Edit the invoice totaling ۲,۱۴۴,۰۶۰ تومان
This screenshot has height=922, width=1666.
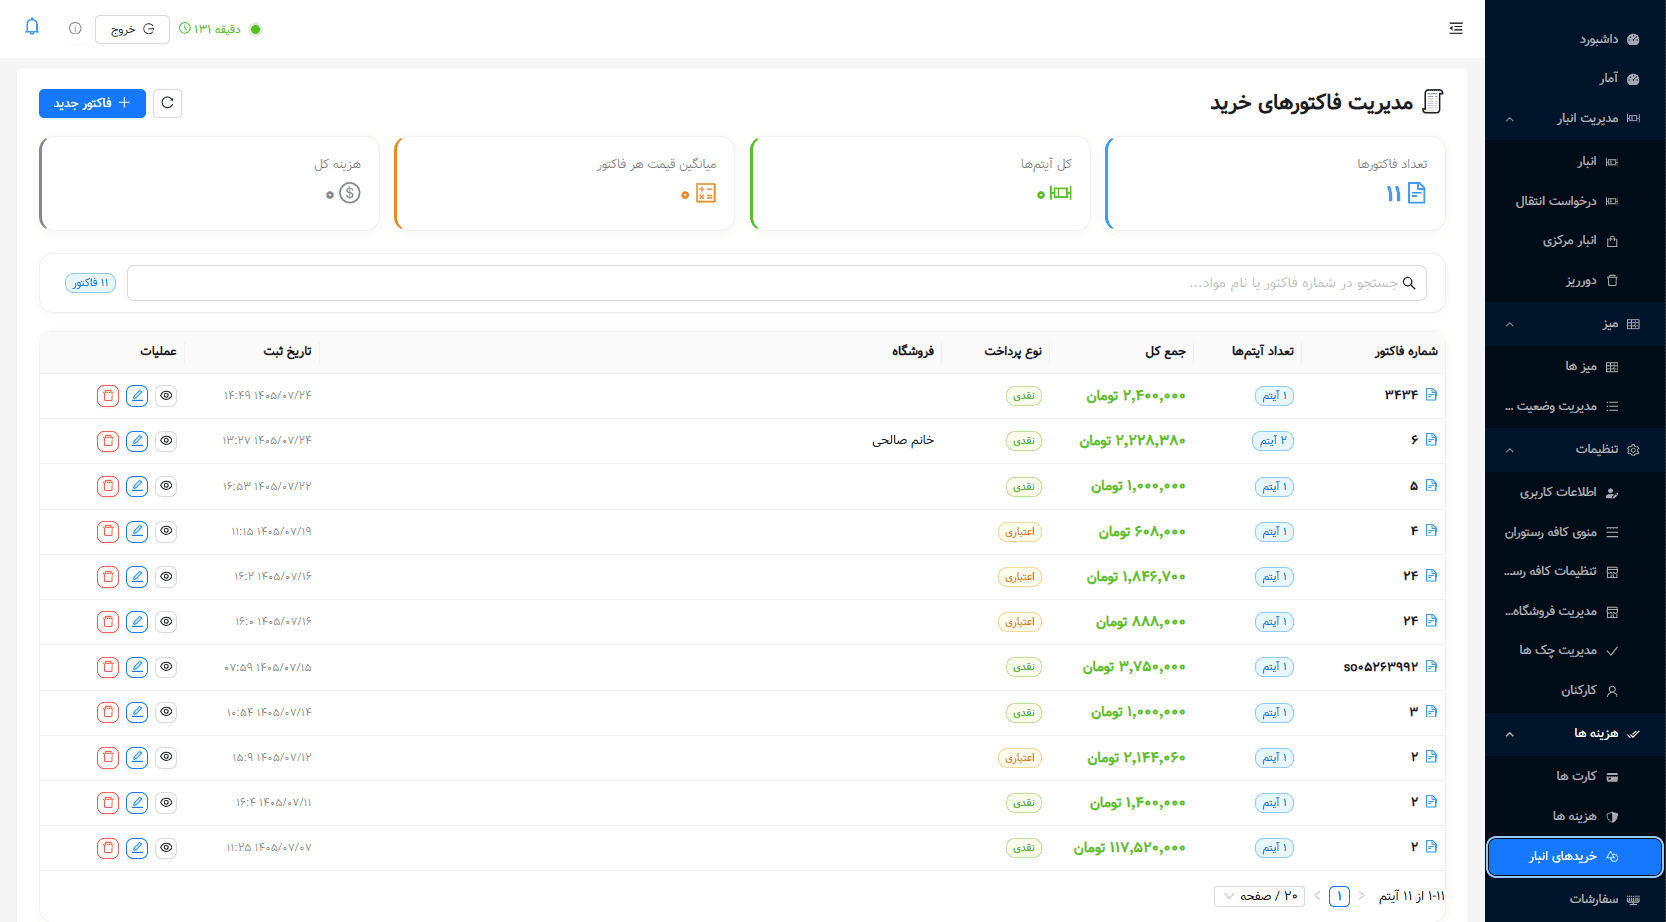tap(137, 757)
